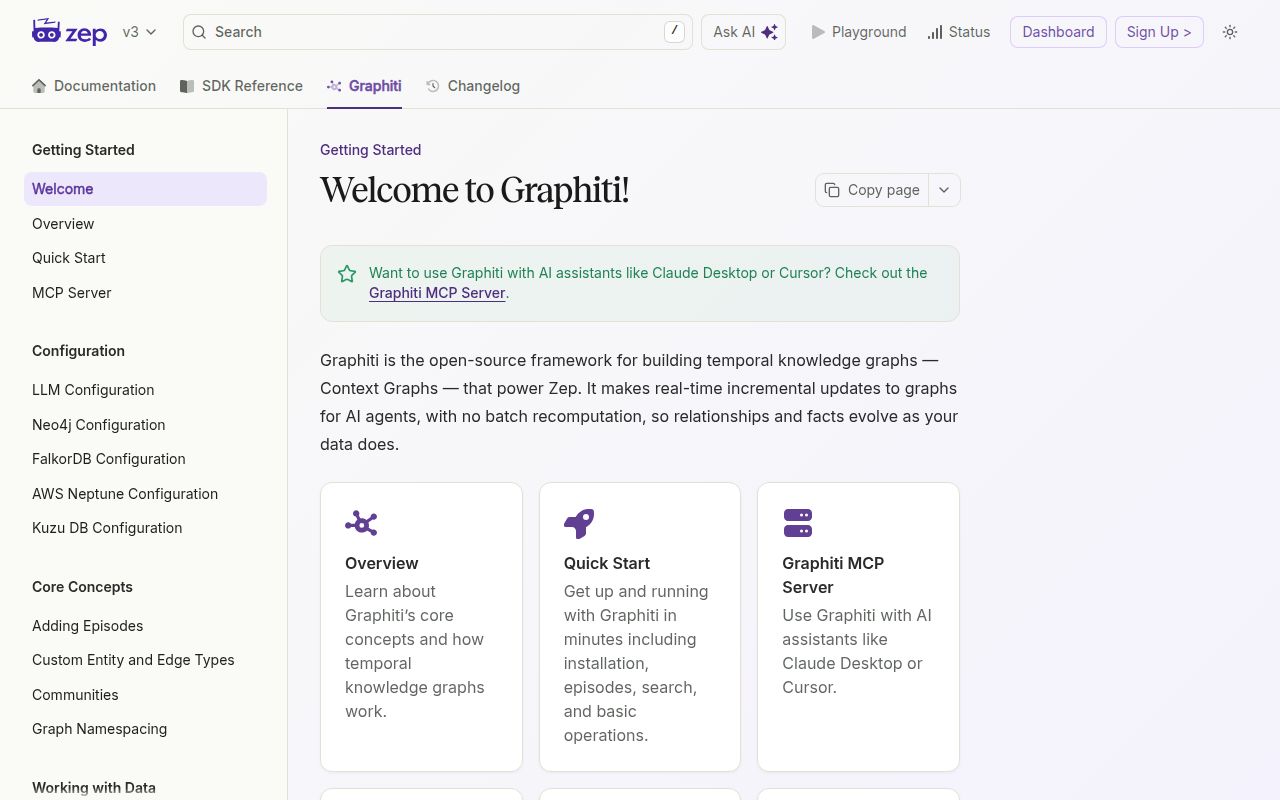Open Neo4j Configuration page
1280x800 pixels.
[145, 425]
